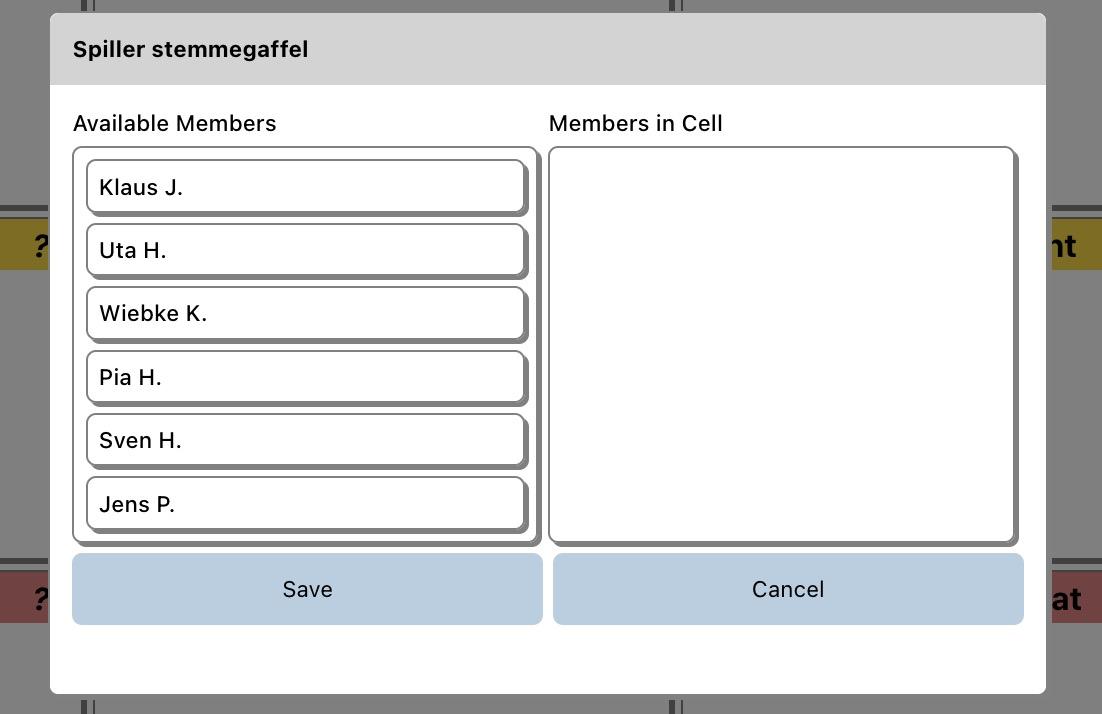Click the empty Members in Cell box
Screen dimensions: 1102x714
781,344
